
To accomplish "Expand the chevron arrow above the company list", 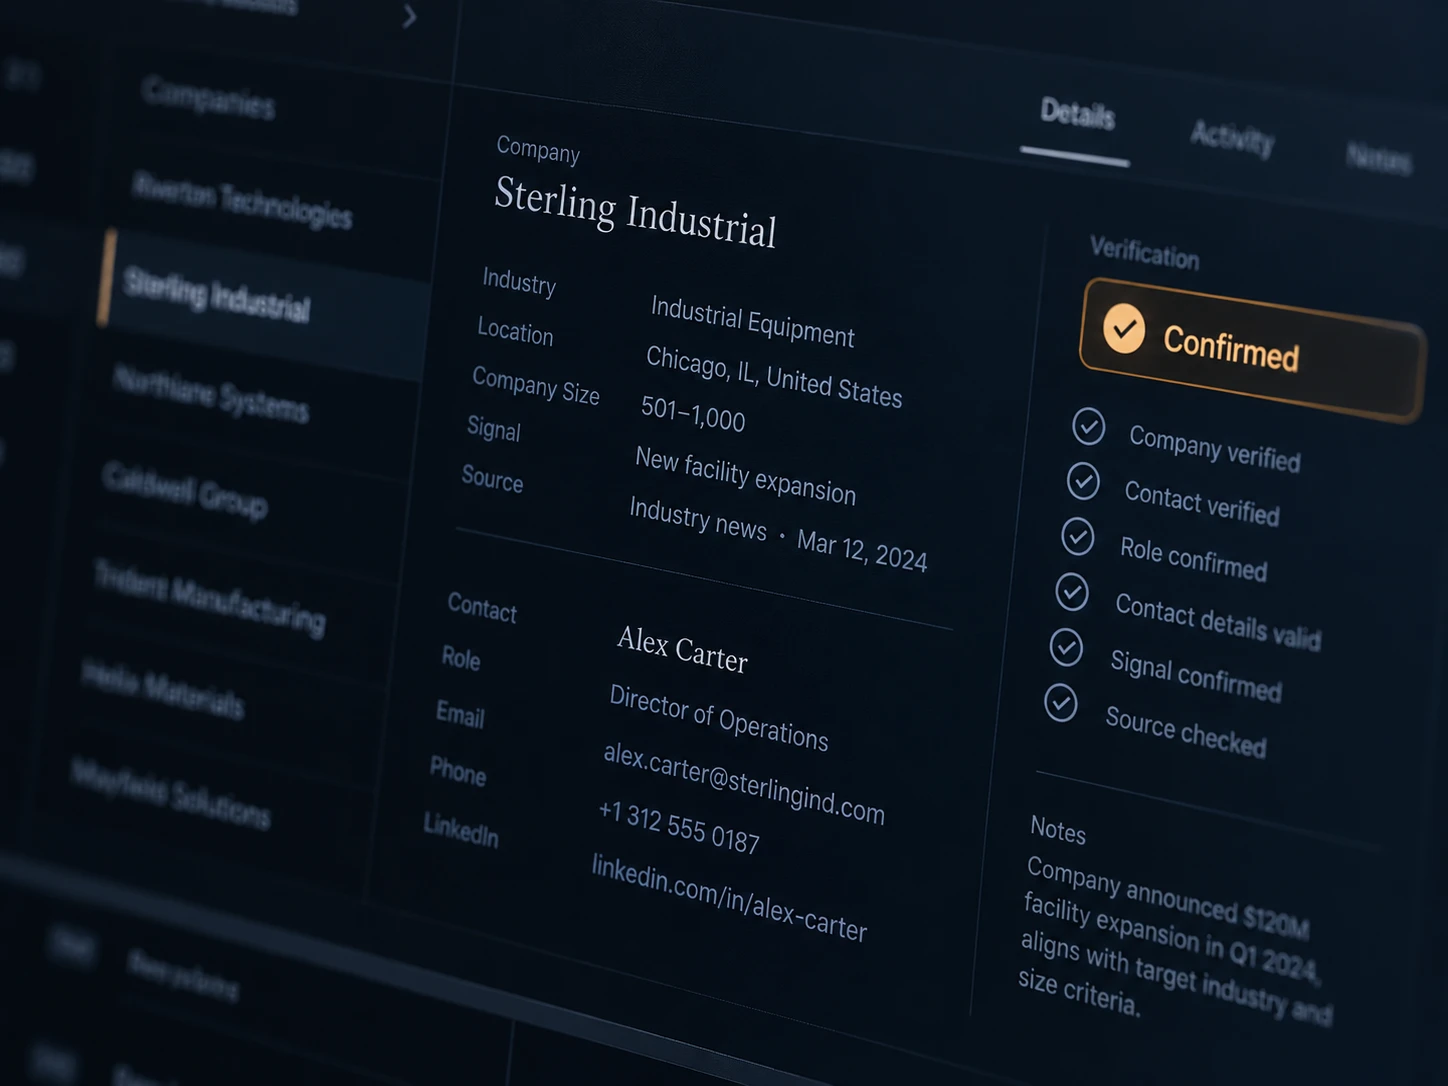I will coord(409,16).
